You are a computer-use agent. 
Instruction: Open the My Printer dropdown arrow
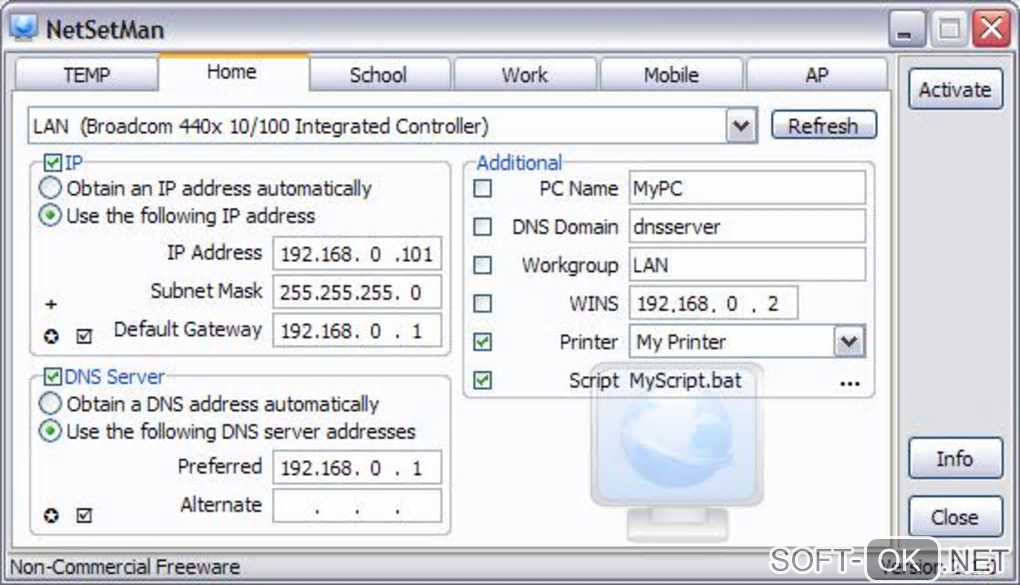849,342
